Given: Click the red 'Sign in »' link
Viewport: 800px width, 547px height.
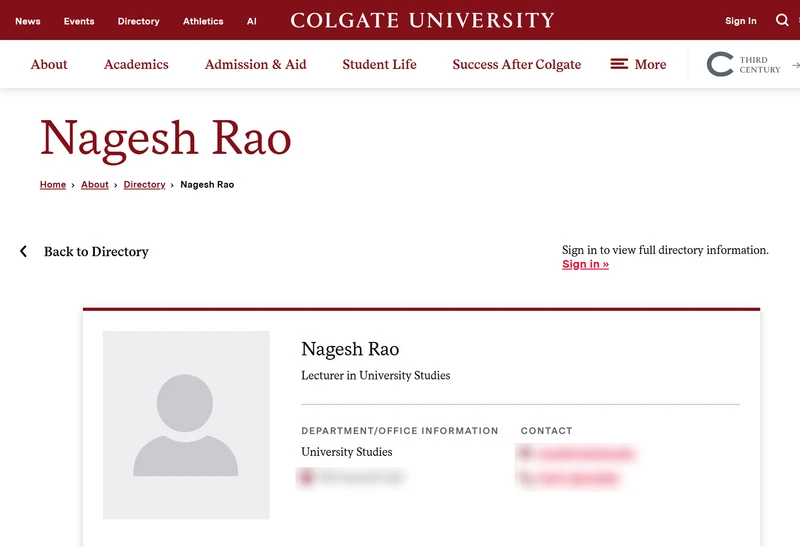Looking at the screenshot, I should pos(586,264).
